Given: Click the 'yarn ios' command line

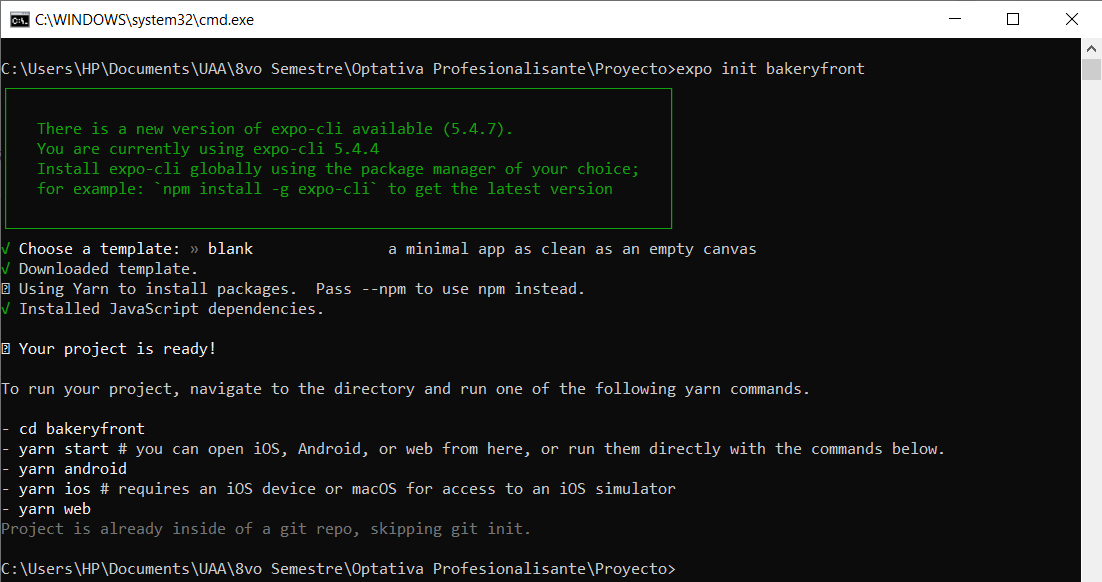Looking at the screenshot, I should click(x=55, y=488).
